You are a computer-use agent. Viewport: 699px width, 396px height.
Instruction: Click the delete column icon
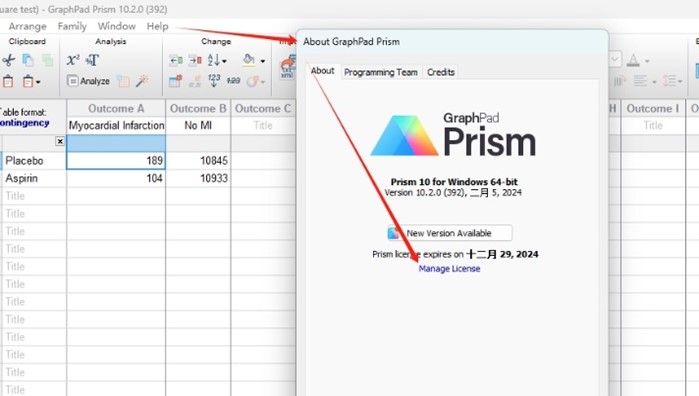click(195, 60)
